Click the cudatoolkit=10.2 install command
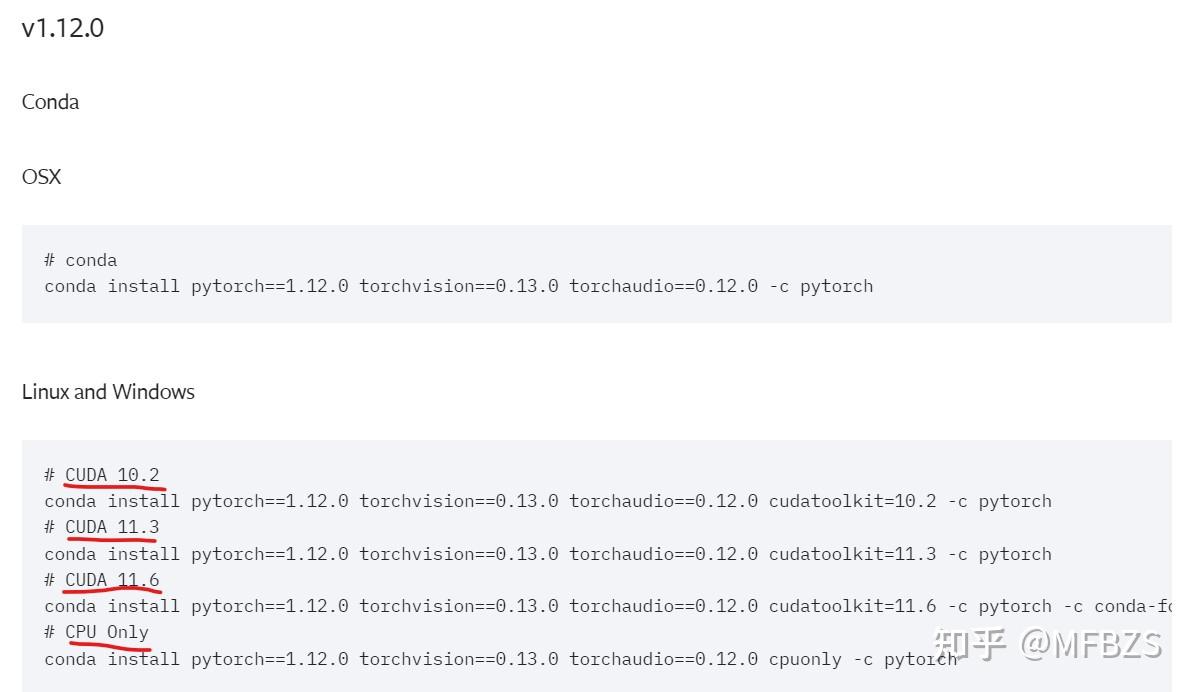 (548, 502)
